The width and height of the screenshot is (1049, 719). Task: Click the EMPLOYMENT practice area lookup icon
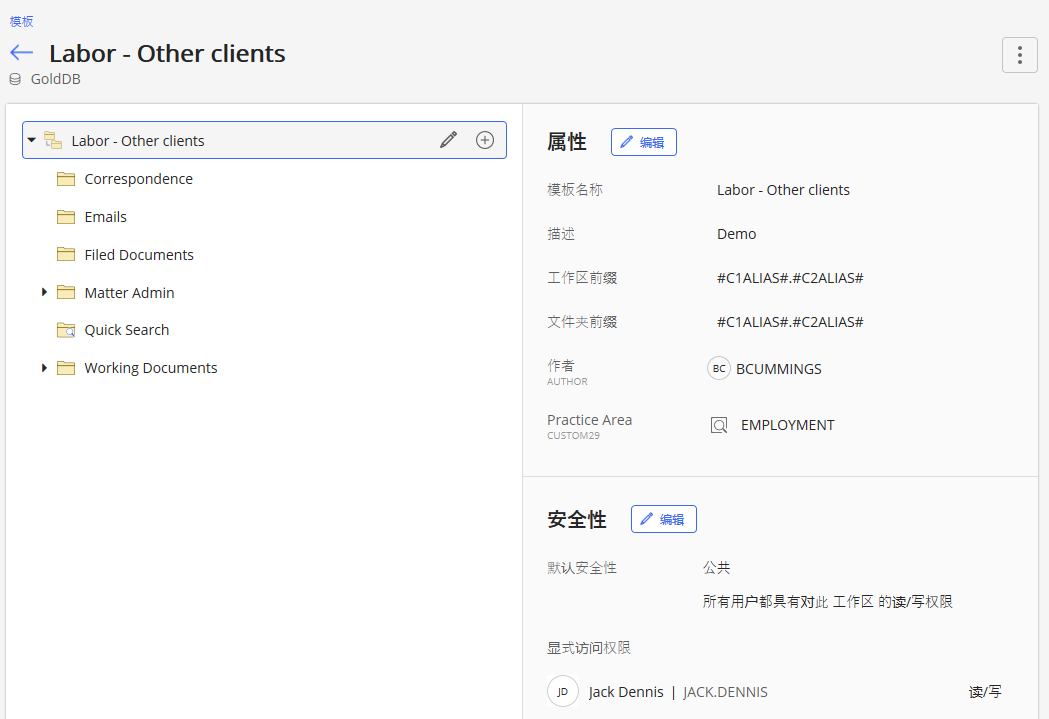719,425
